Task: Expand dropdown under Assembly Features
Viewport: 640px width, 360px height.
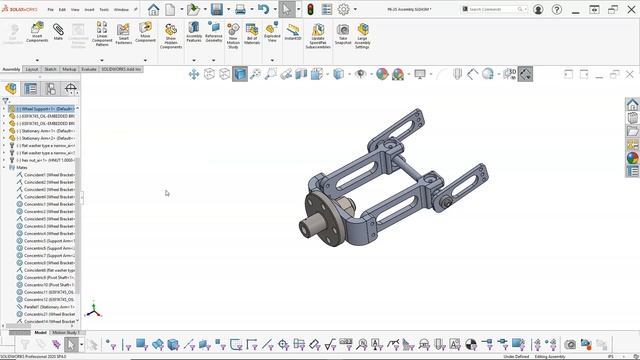Action: (194, 60)
